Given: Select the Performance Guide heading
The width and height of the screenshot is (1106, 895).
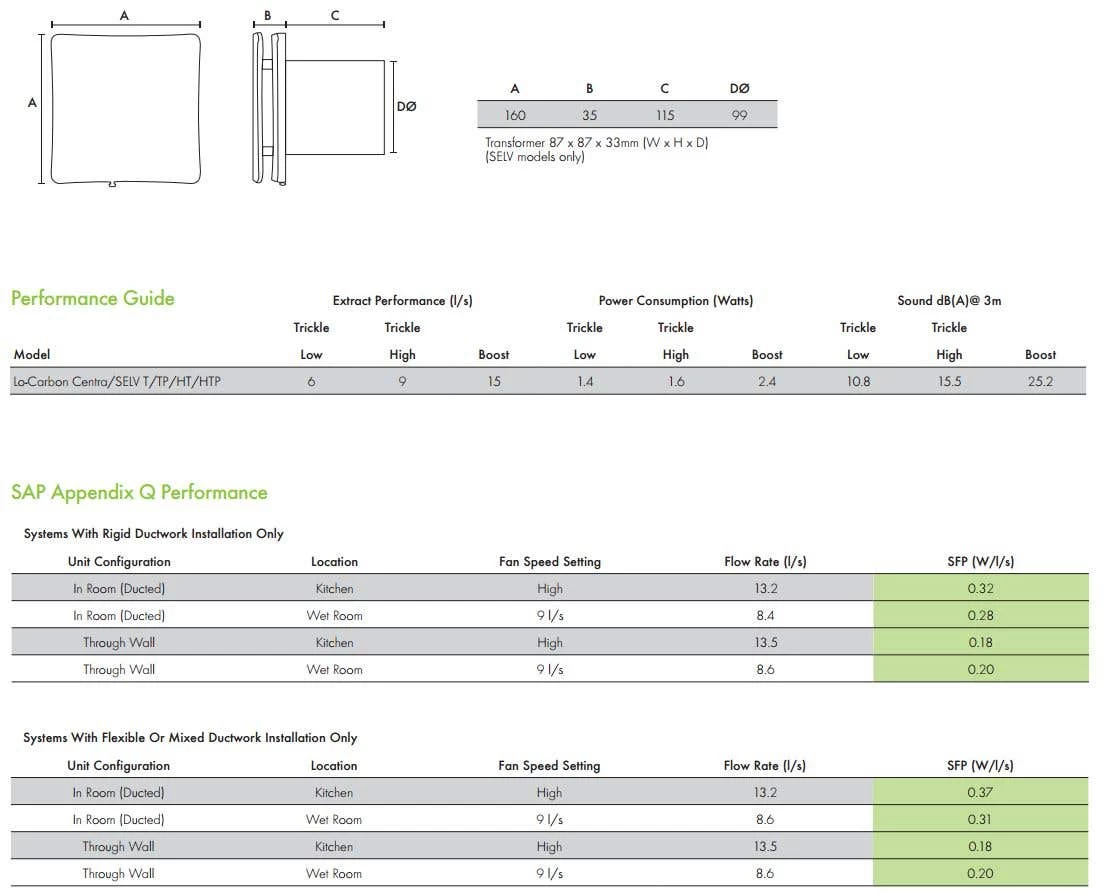Looking at the screenshot, I should coord(93,298).
